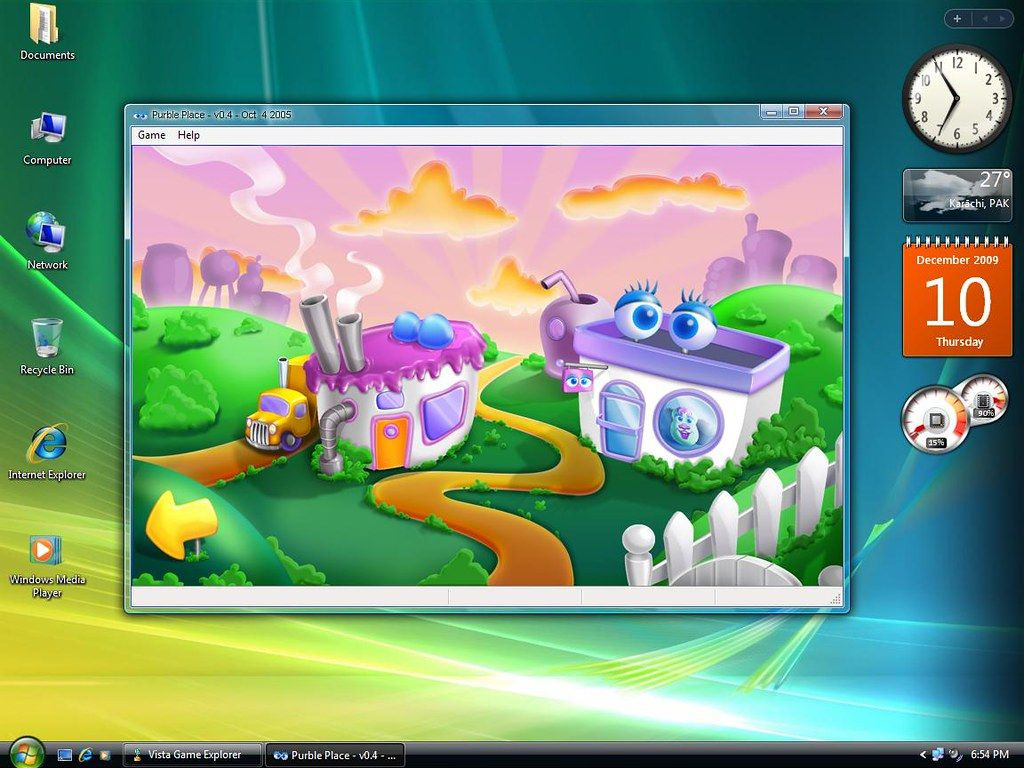Click the December 2009 calendar gadget

pyautogui.click(x=957, y=298)
